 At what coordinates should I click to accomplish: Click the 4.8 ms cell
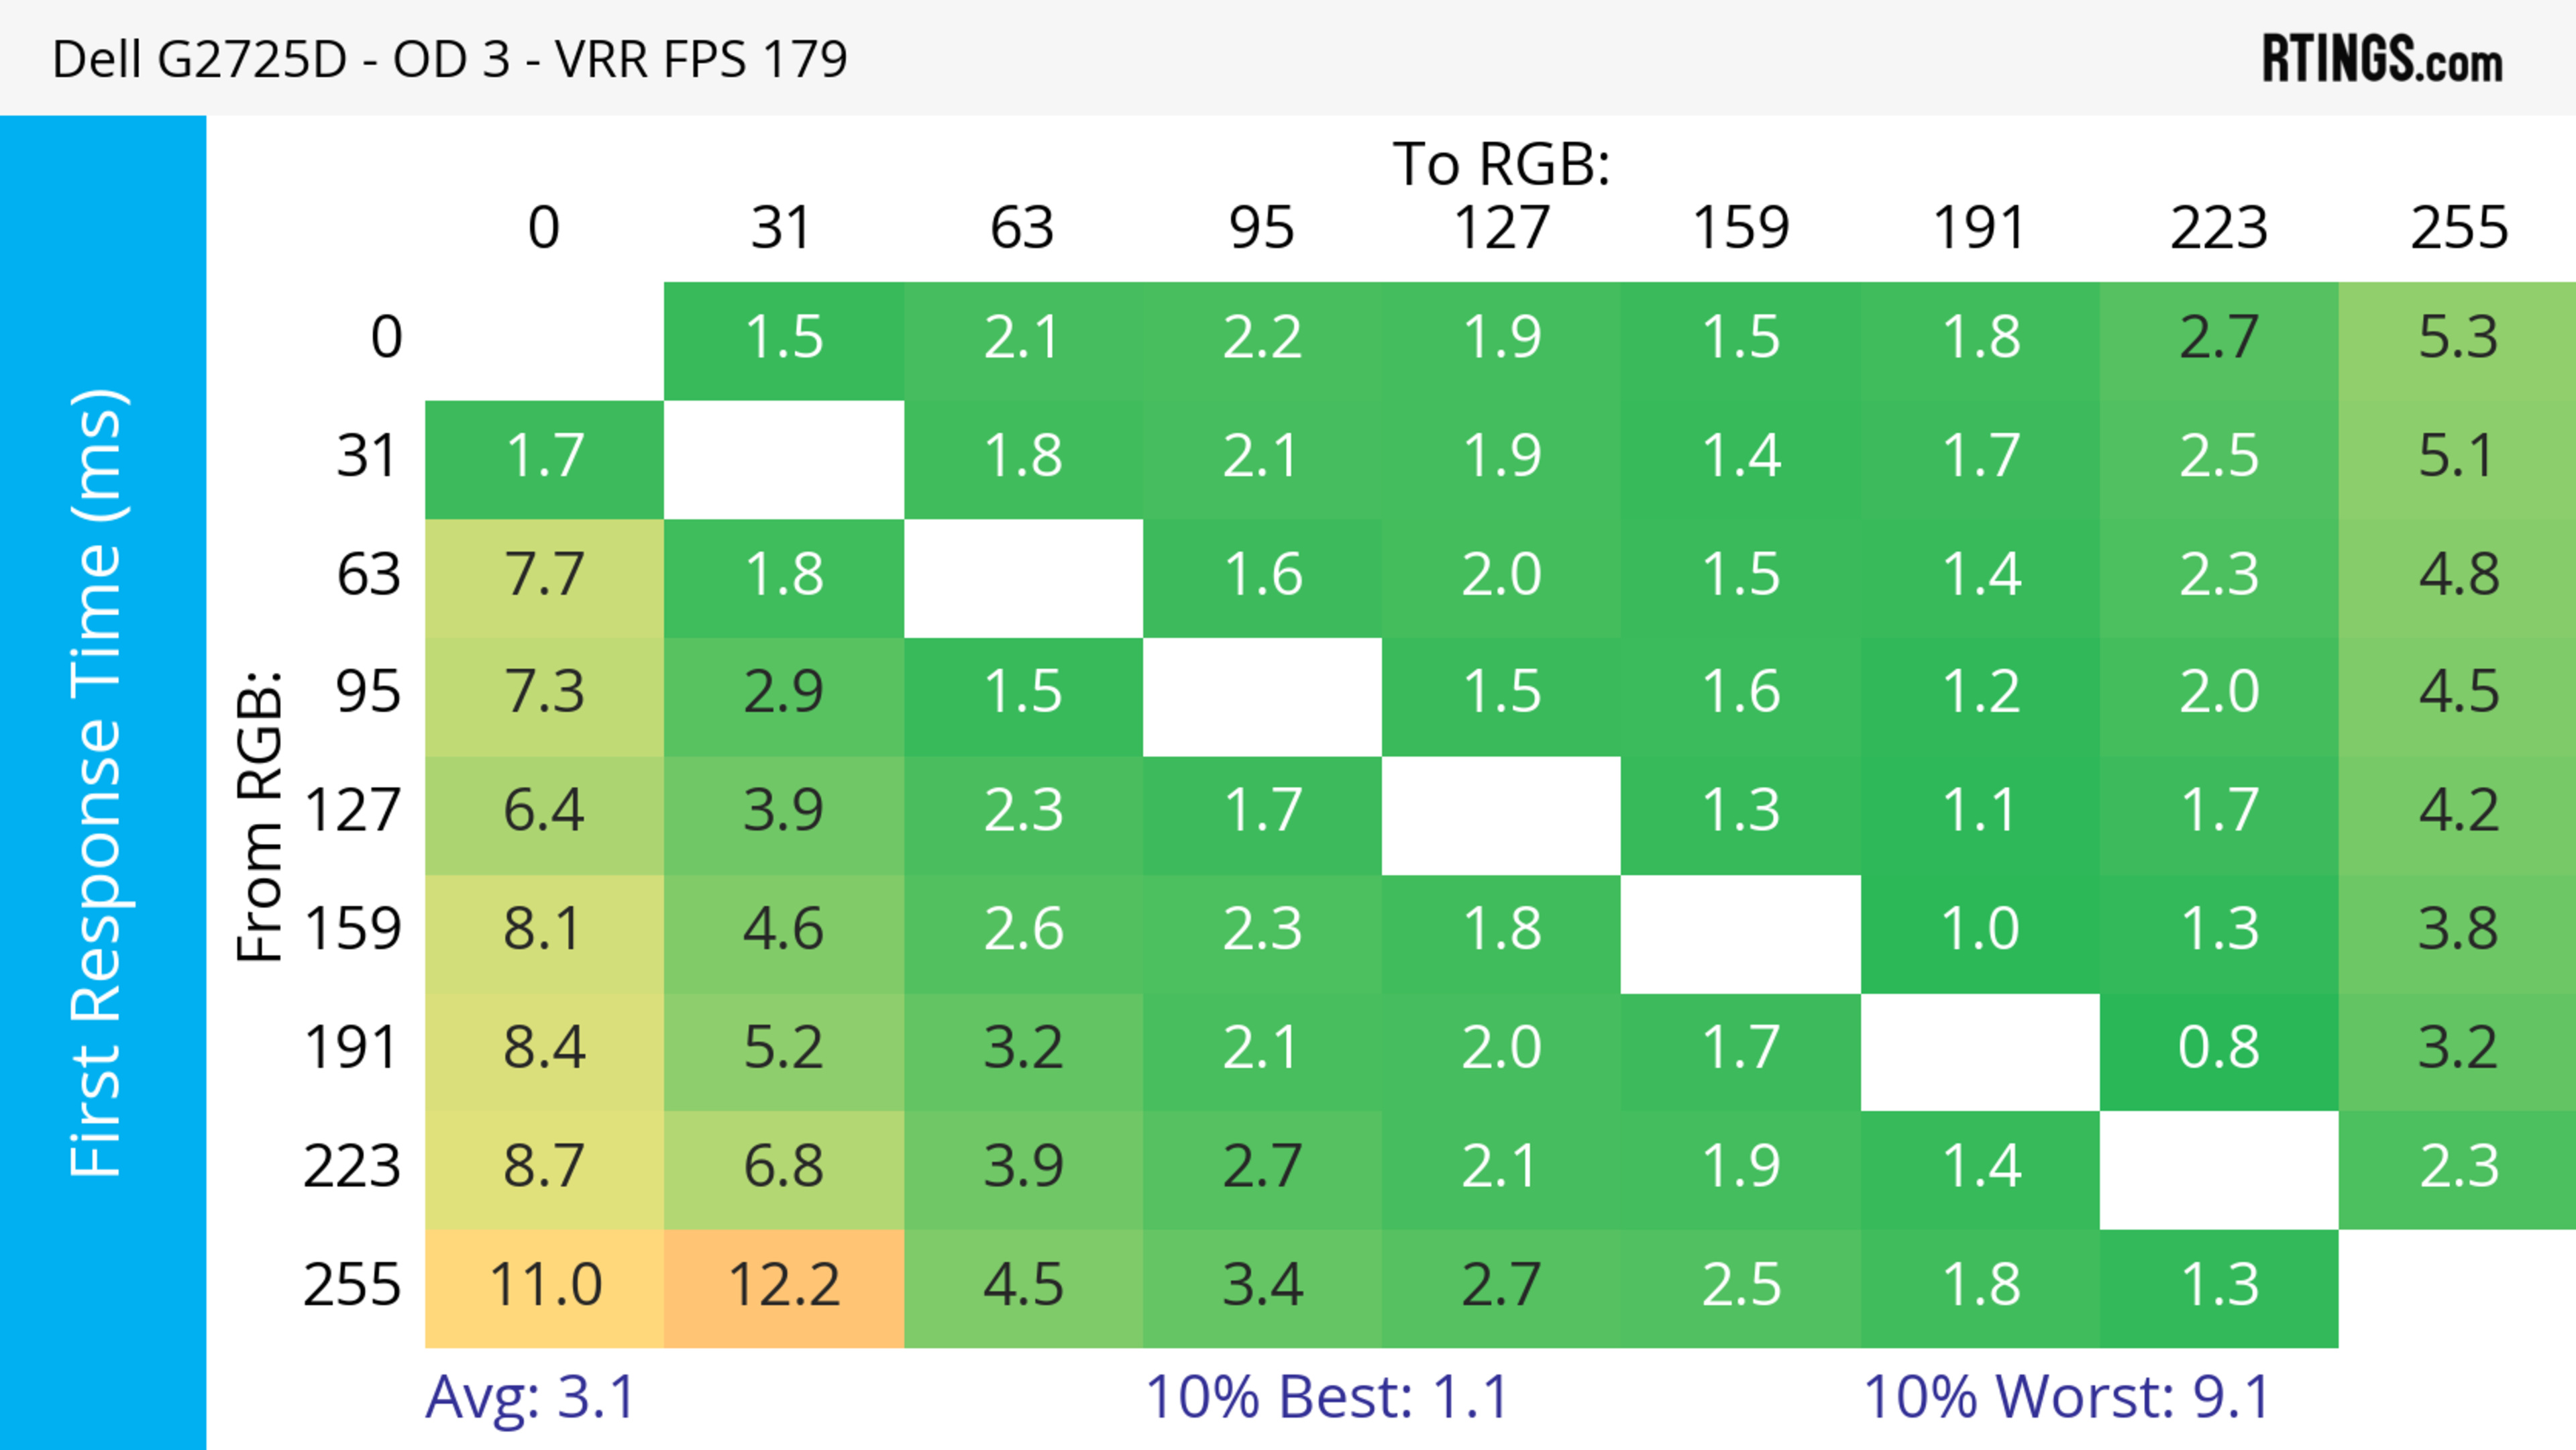click(x=2457, y=575)
